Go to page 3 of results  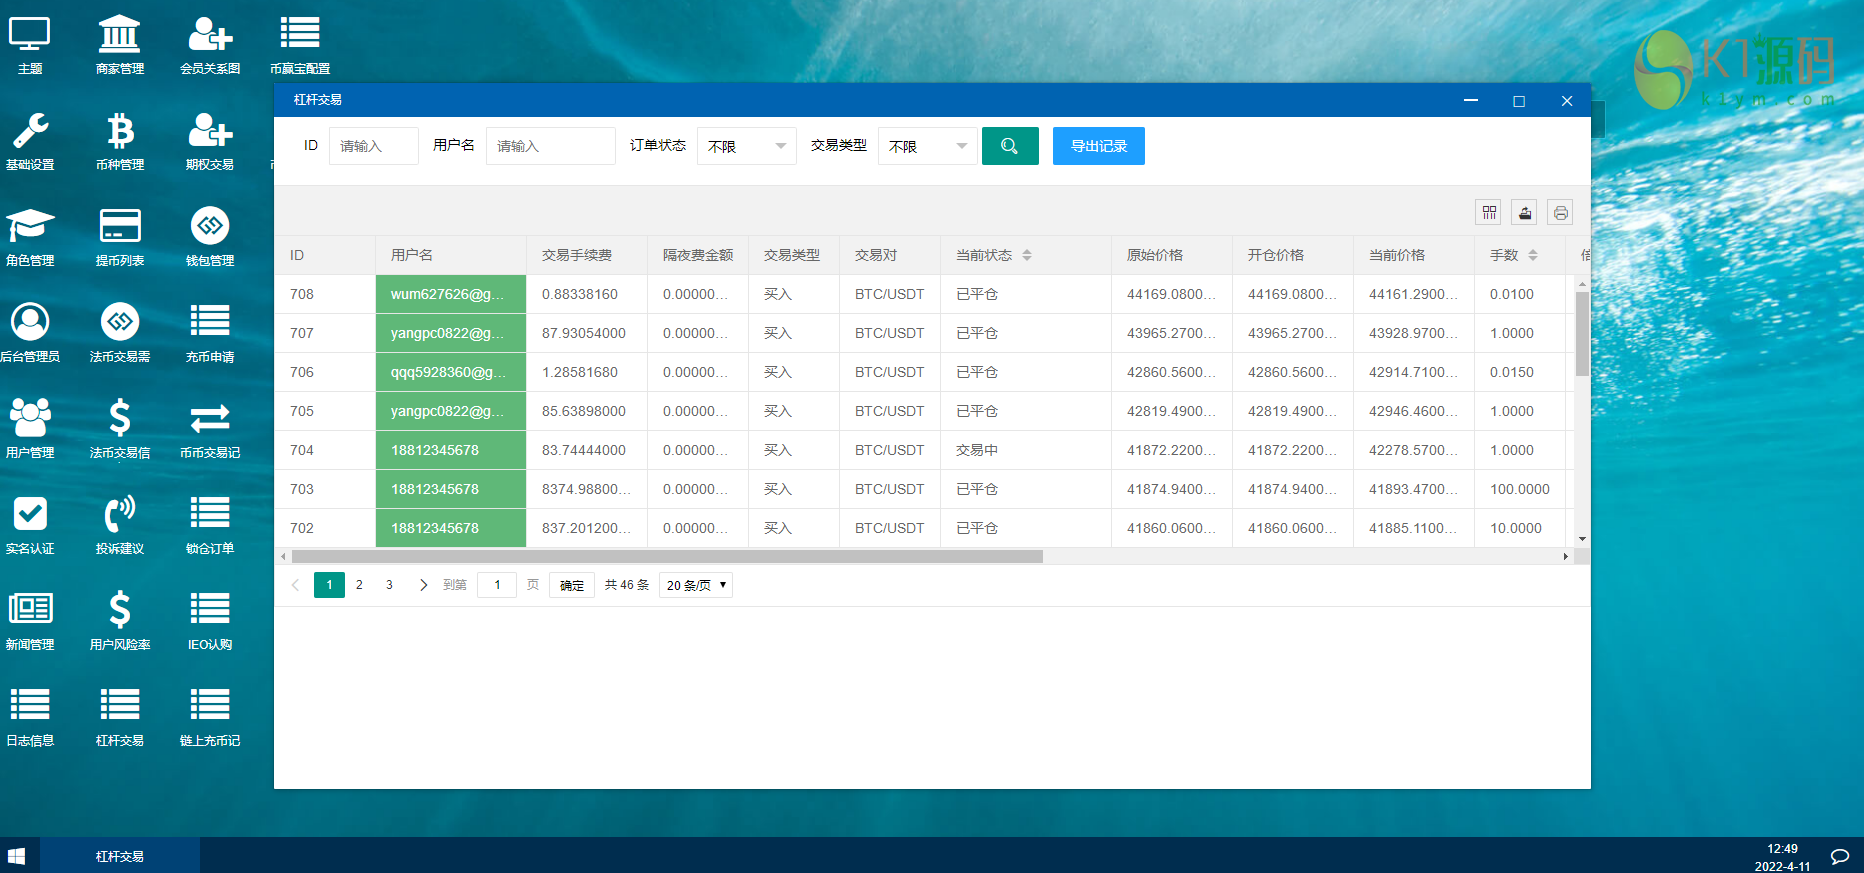click(x=389, y=585)
